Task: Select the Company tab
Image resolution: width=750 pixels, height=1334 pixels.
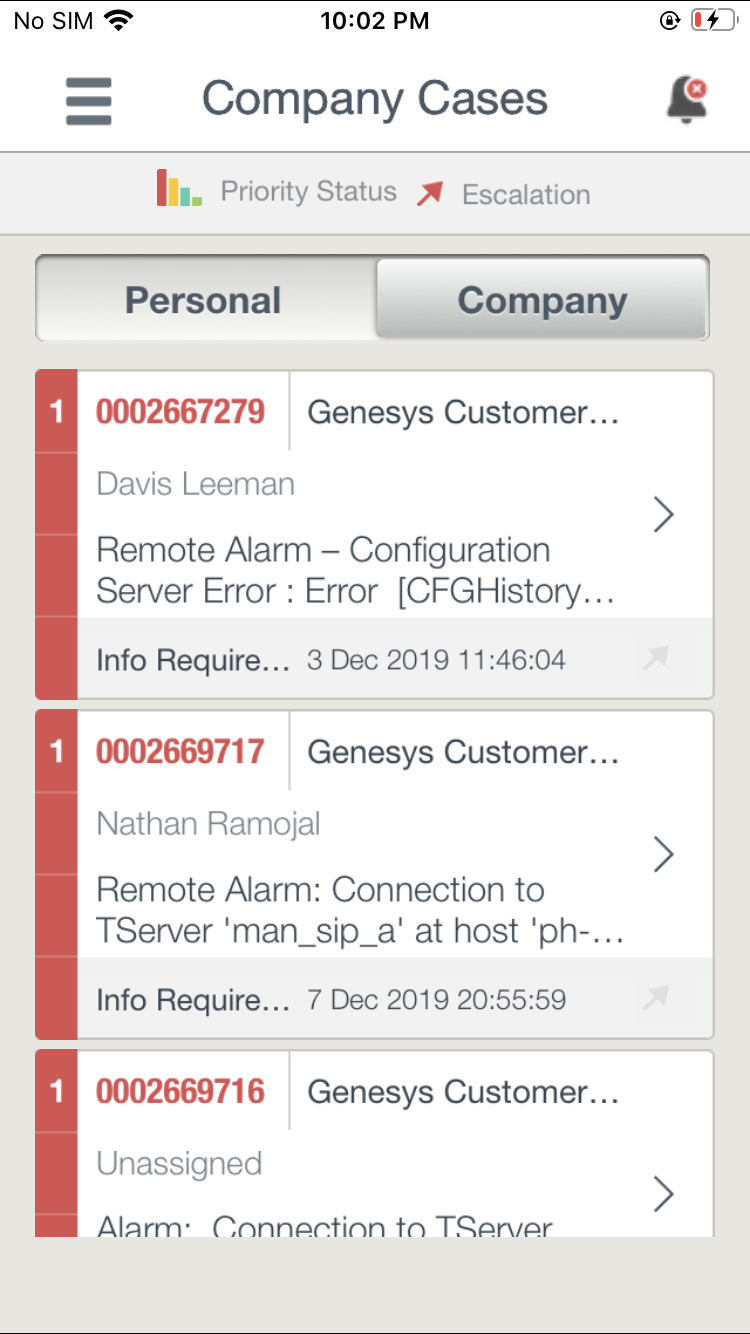Action: [x=542, y=300]
